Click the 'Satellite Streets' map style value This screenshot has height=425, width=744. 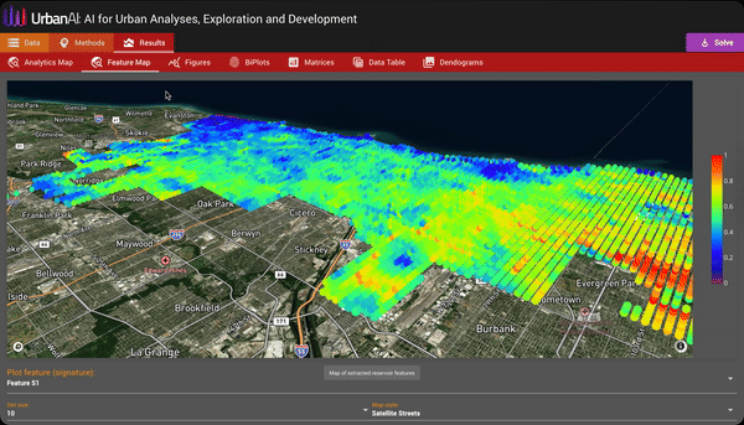396,413
